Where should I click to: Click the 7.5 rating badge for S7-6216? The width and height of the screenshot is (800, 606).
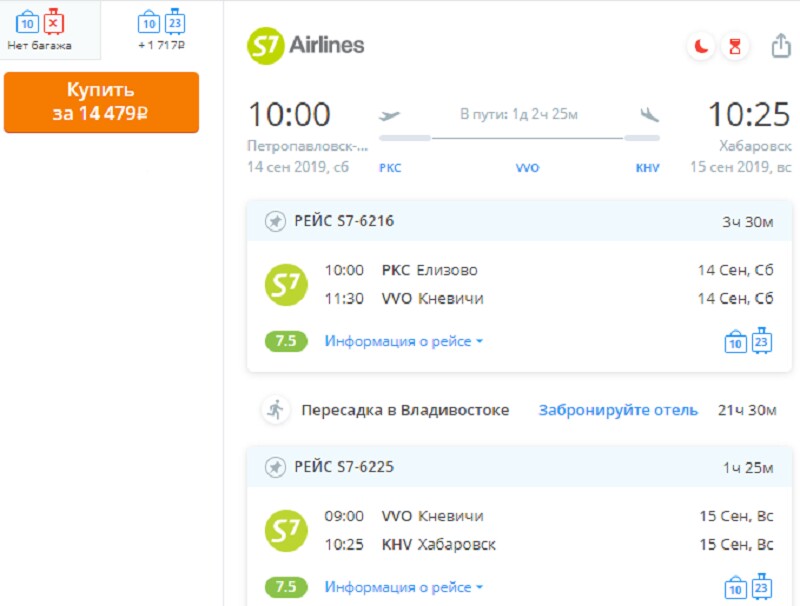(286, 341)
